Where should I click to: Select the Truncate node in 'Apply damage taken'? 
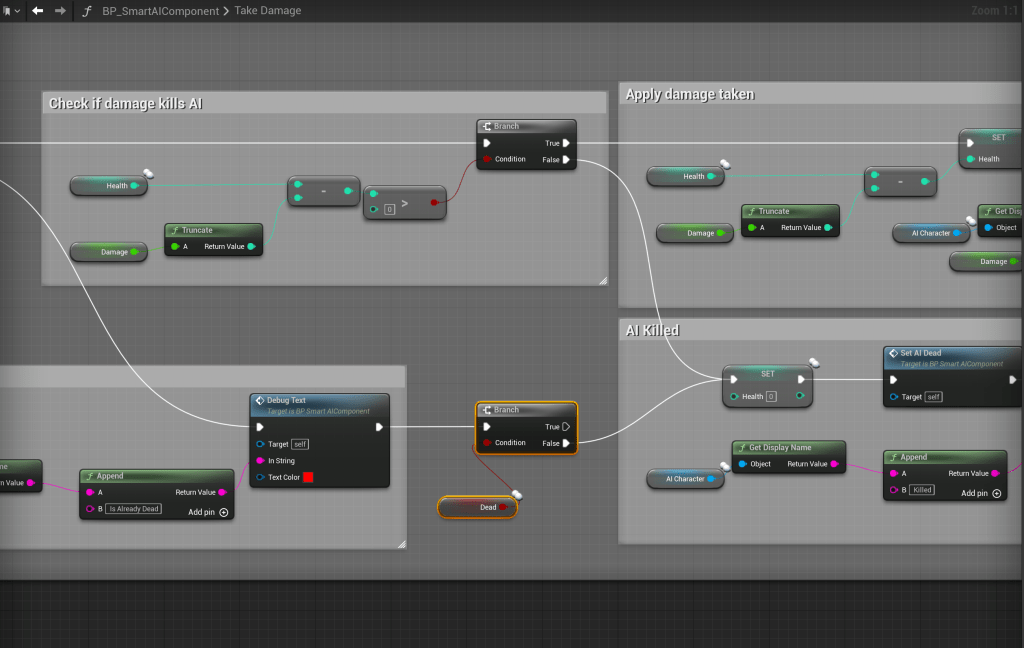coord(790,220)
